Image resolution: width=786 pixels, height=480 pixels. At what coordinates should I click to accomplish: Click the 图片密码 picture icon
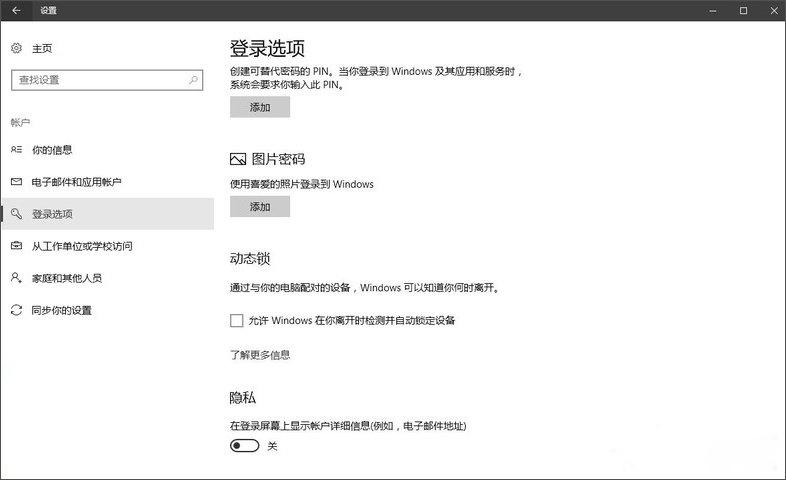tap(238, 159)
